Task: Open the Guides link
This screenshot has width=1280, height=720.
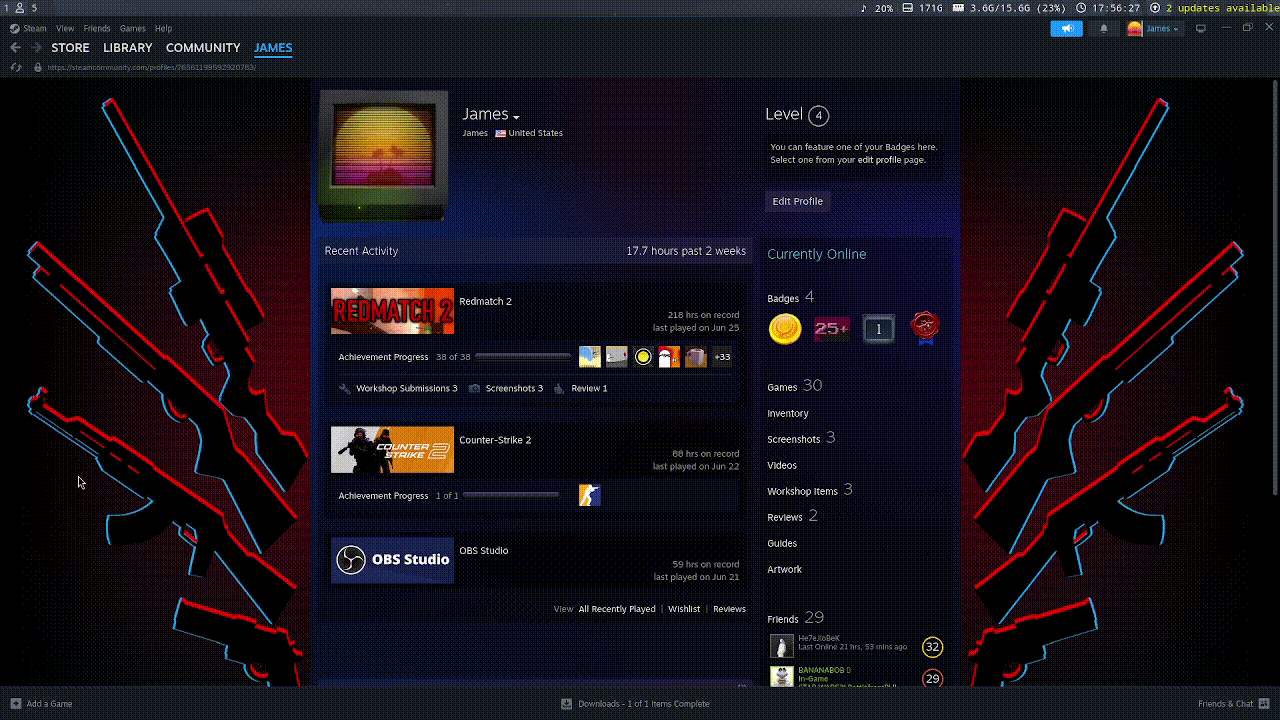Action: 782,543
